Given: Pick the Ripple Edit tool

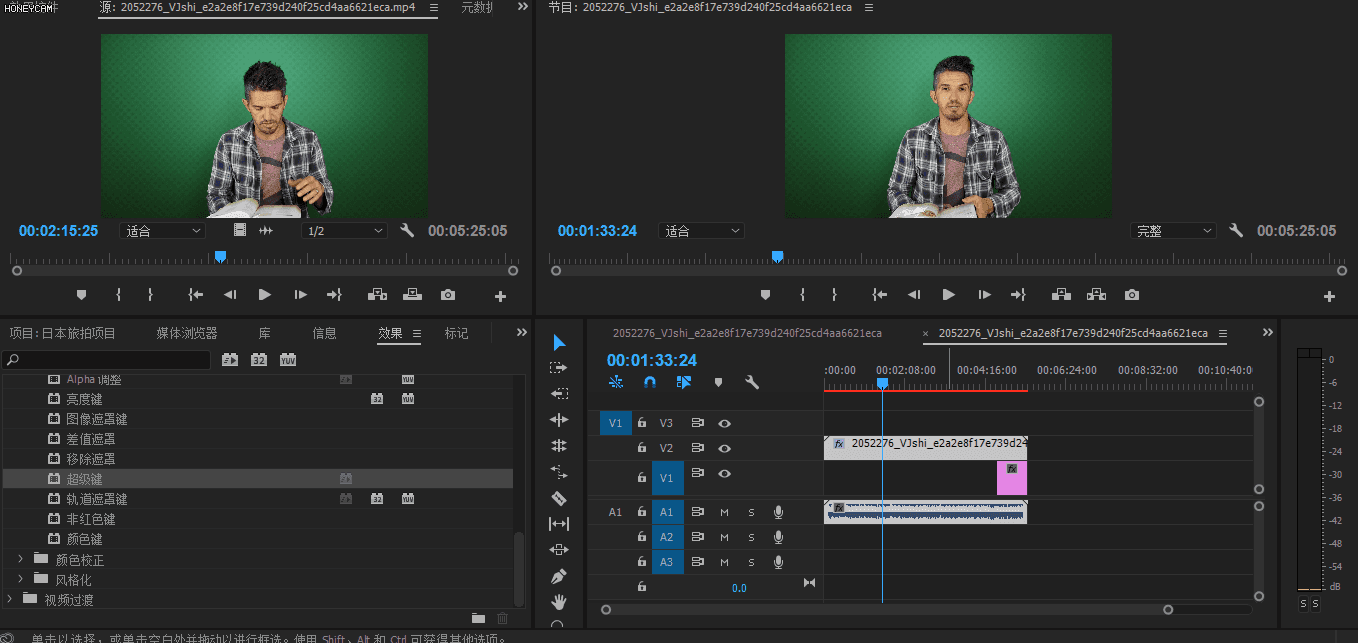Looking at the screenshot, I should tap(559, 420).
